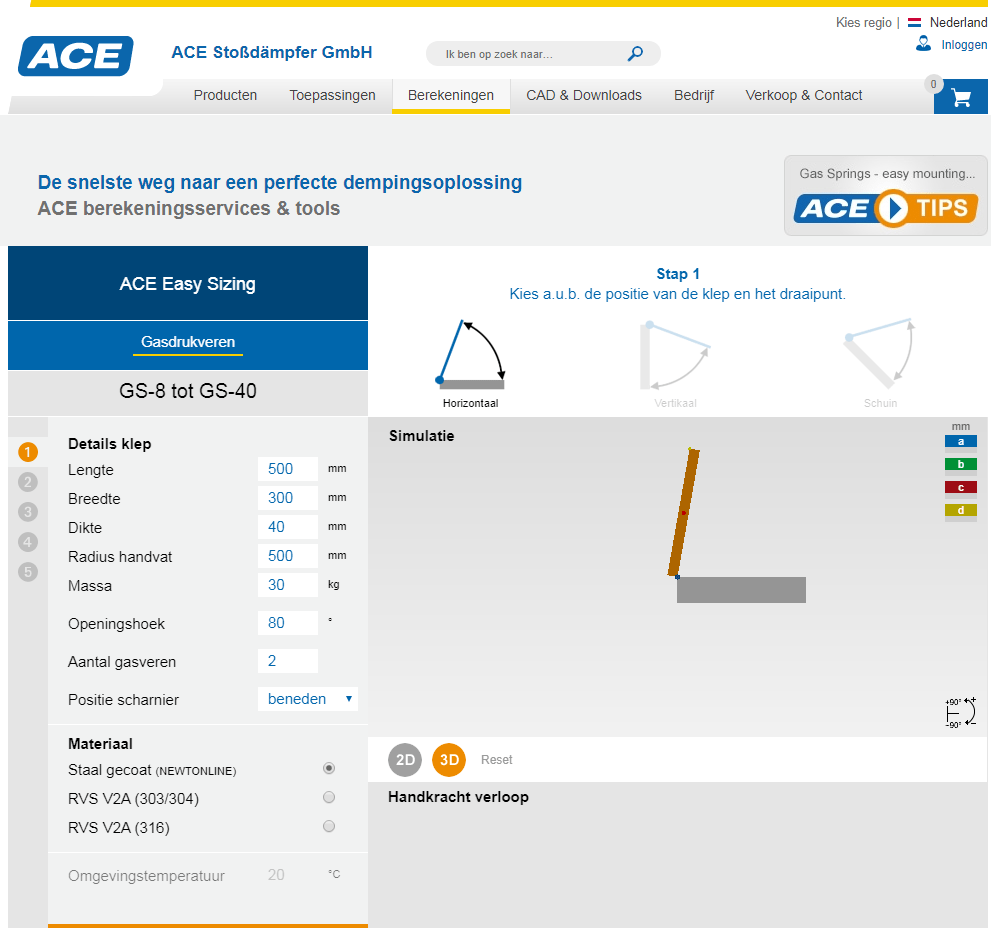Open the Toepassingen menu
This screenshot has height=928, width=991.
332,95
